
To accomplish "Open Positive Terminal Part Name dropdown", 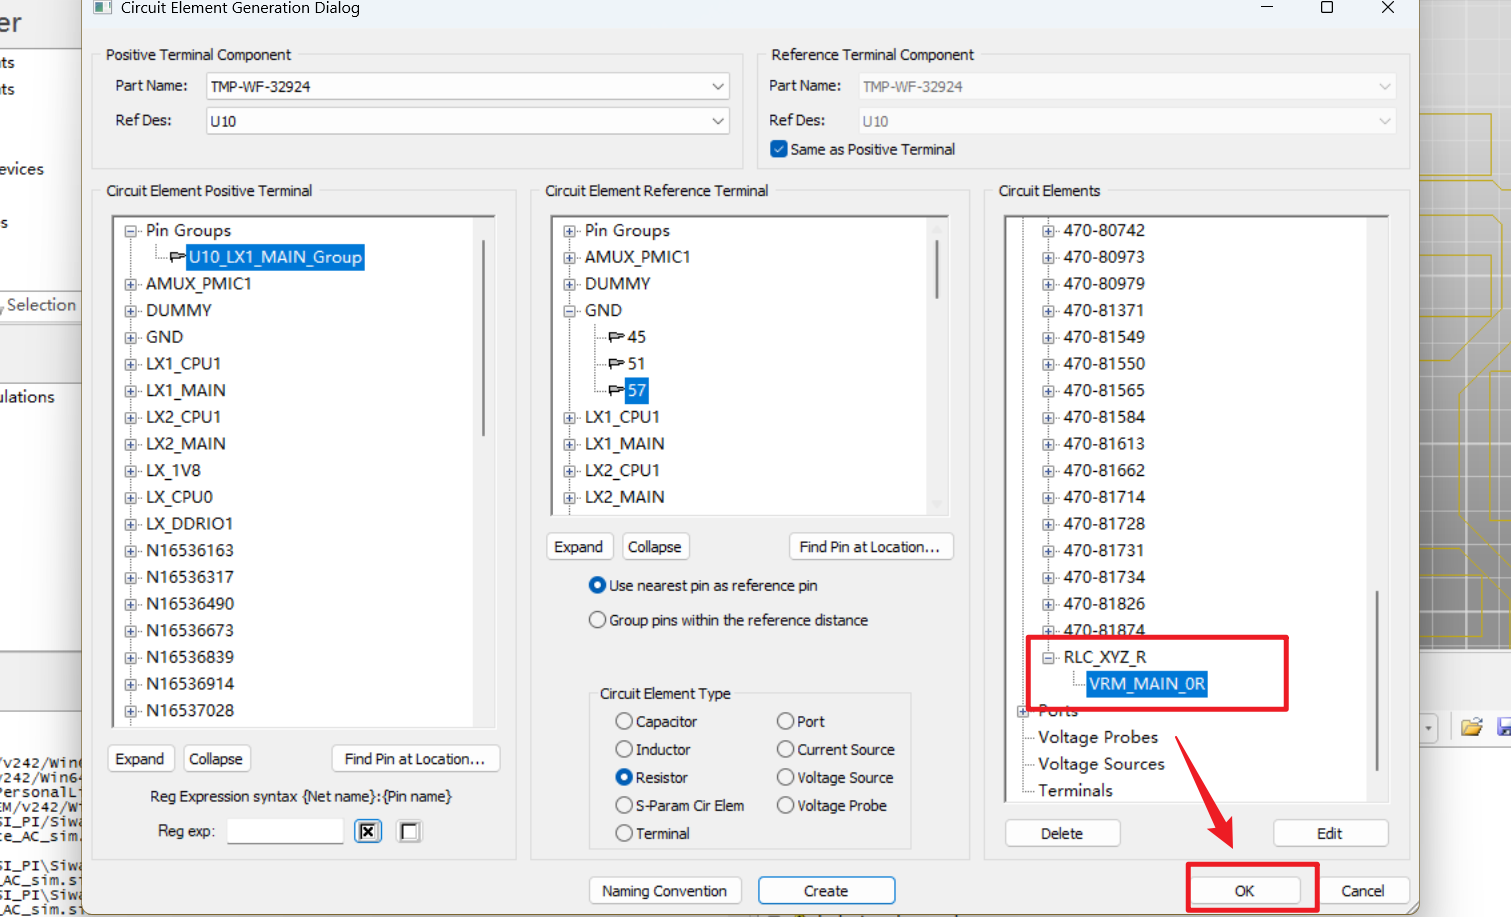I will 717,87.
